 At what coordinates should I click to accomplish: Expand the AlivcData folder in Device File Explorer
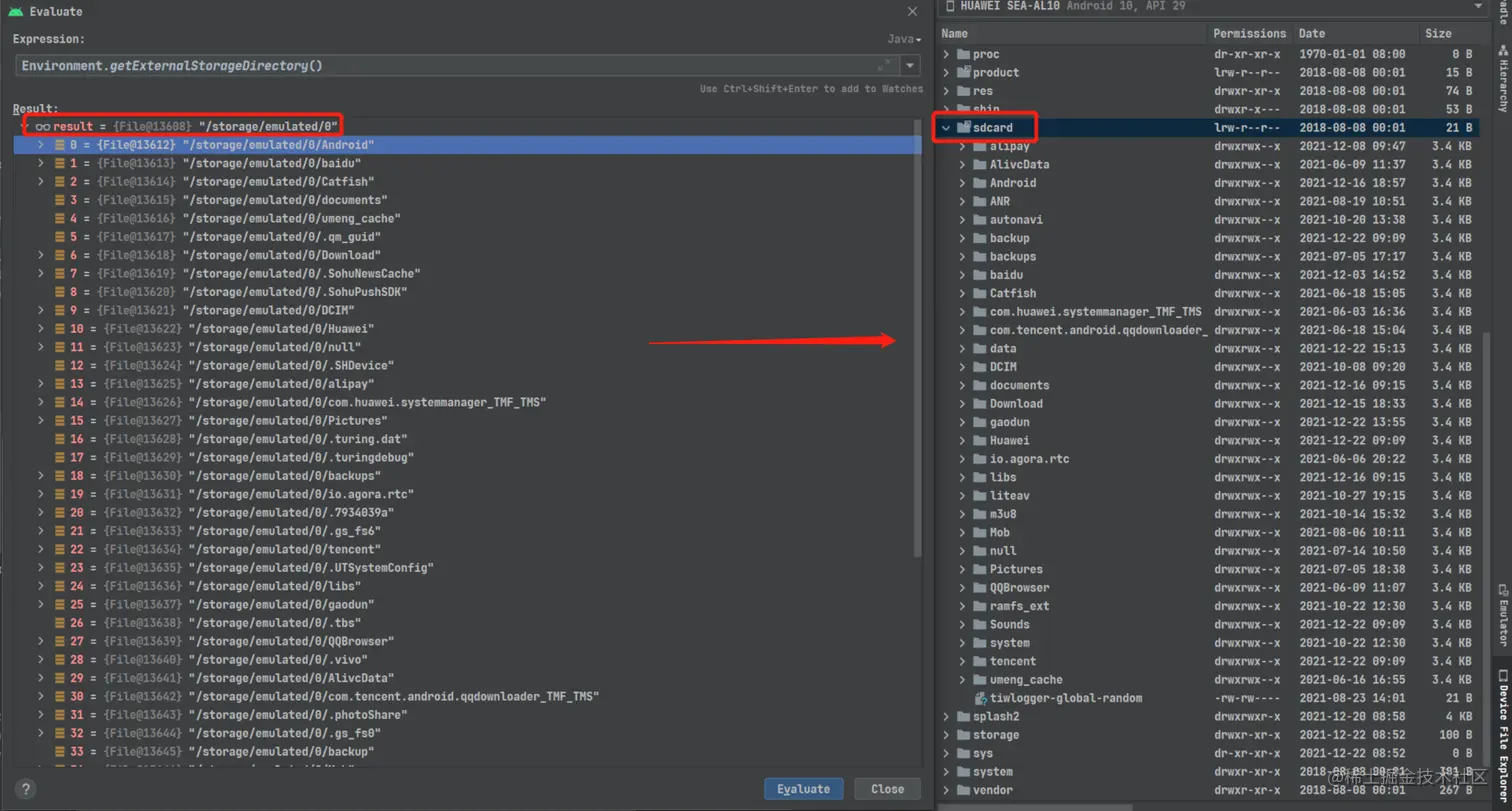click(x=963, y=164)
